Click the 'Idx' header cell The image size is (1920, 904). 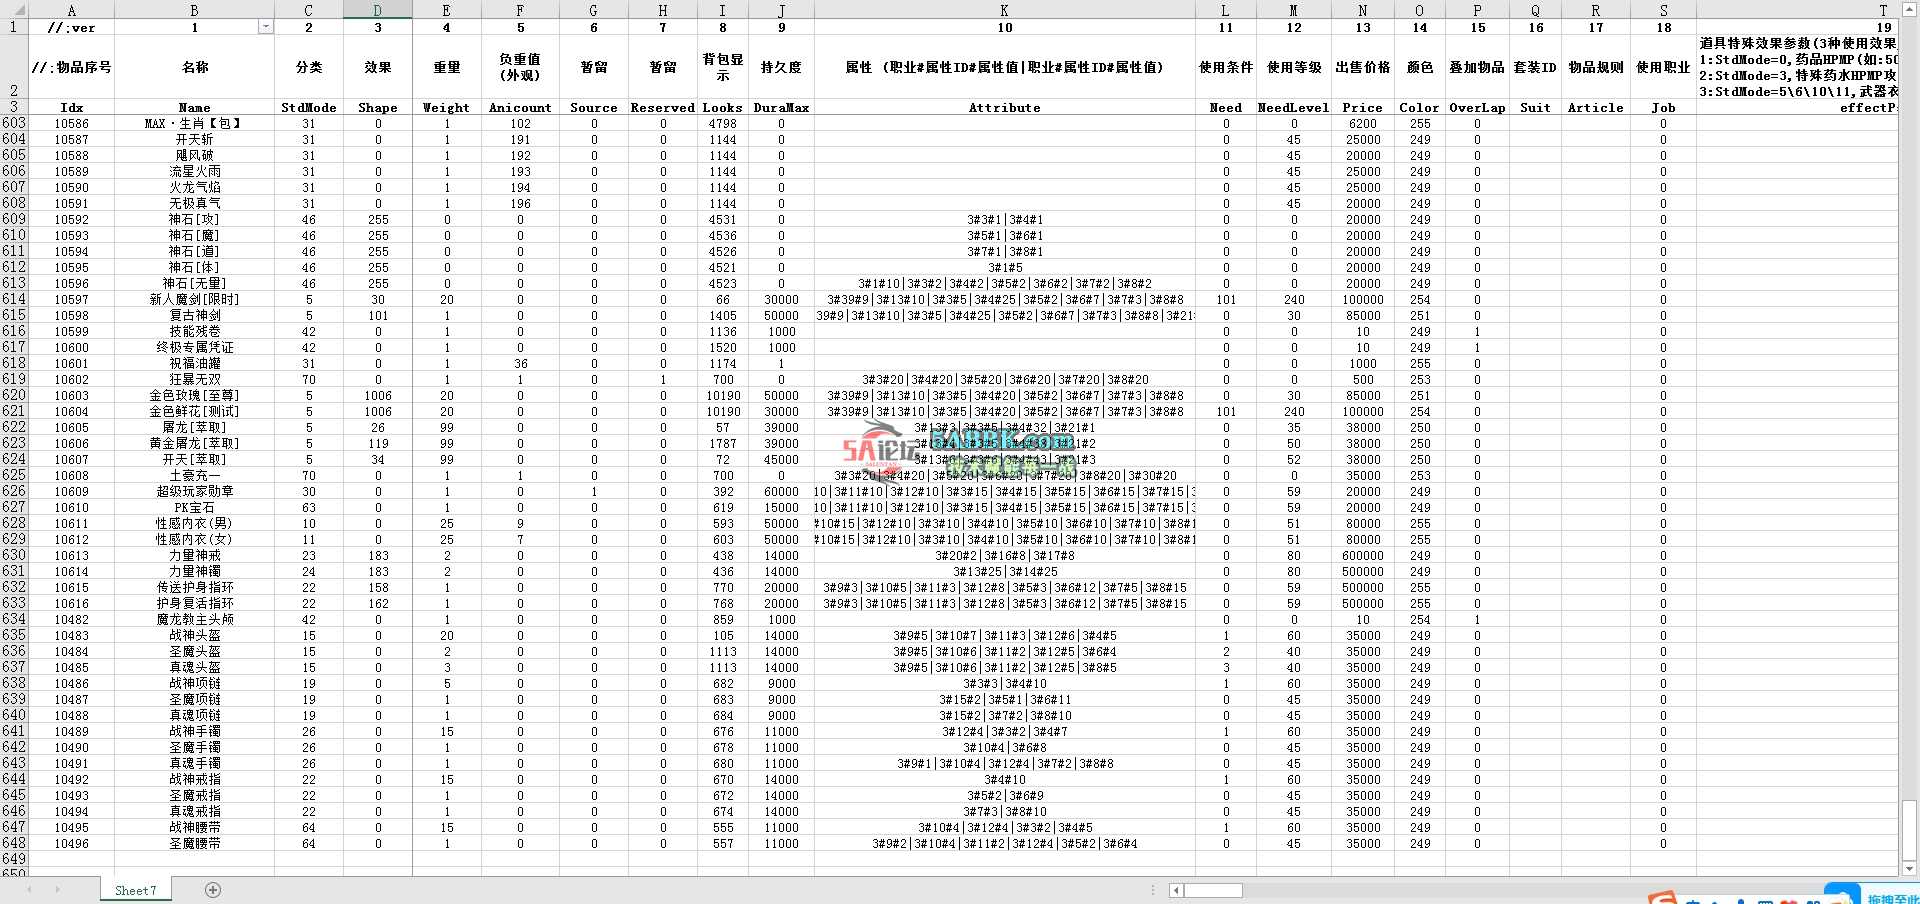pyautogui.click(x=71, y=107)
